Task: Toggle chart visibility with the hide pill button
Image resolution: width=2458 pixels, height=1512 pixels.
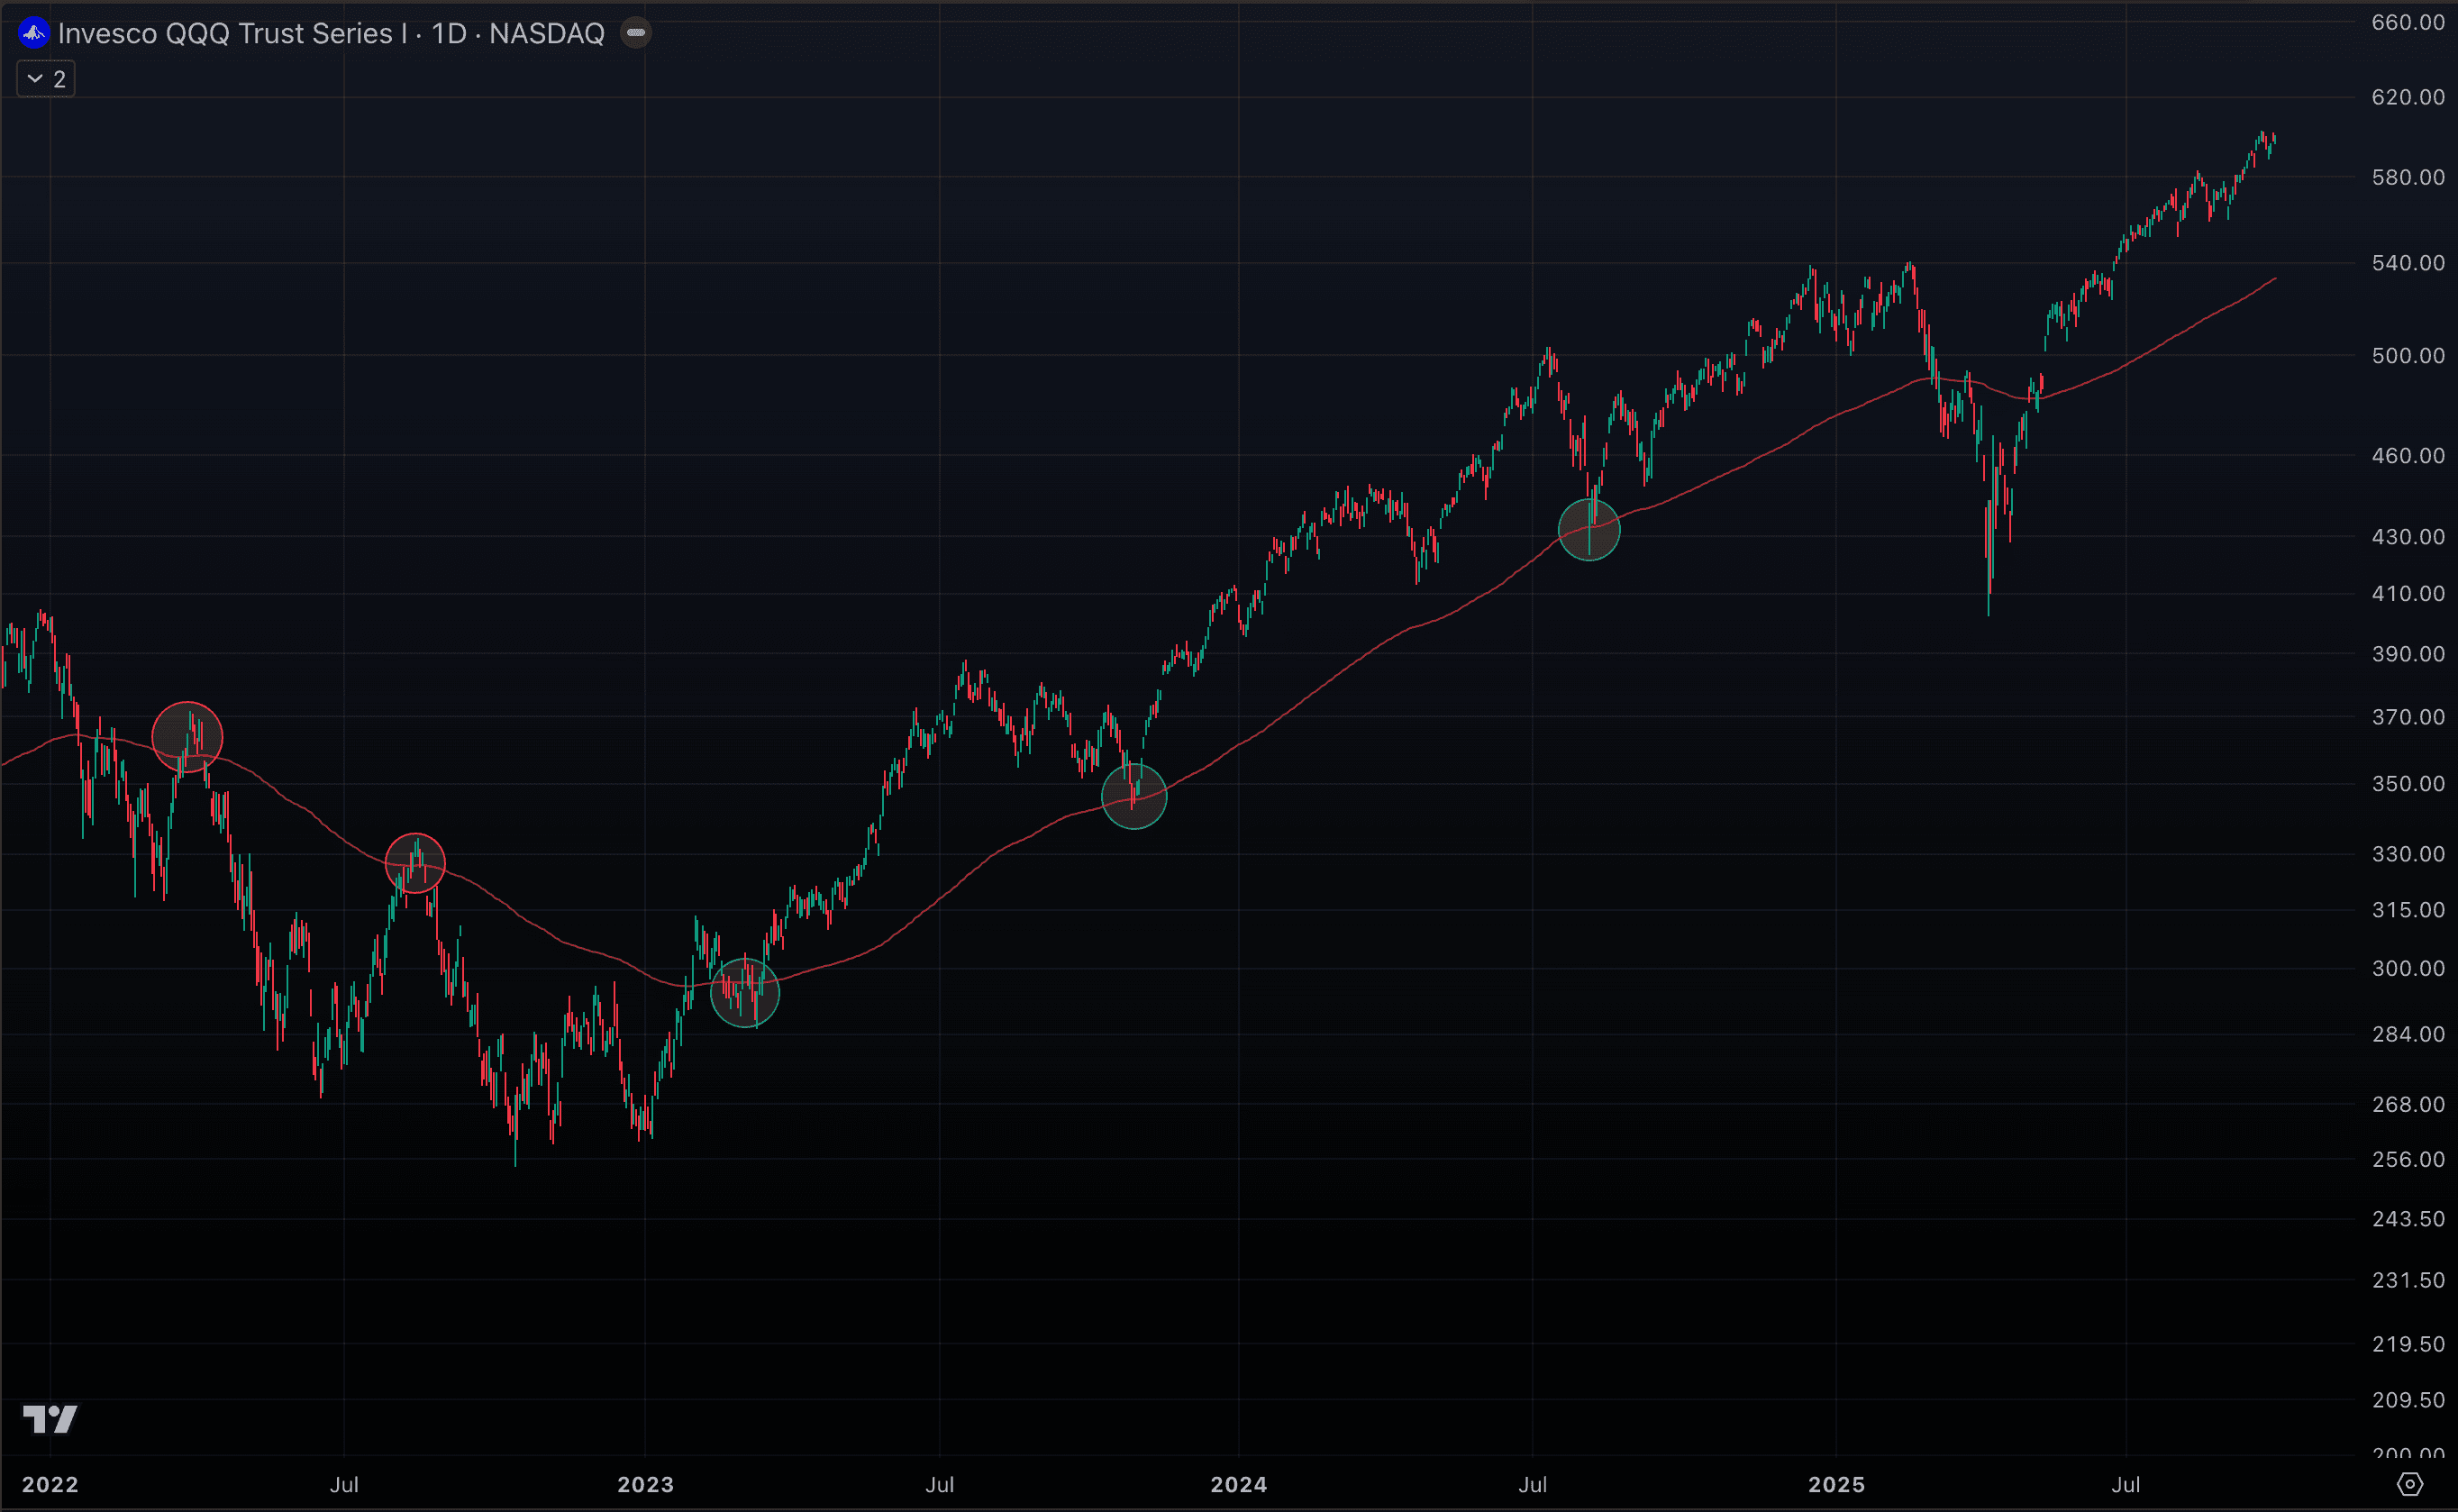Action: click(x=637, y=32)
